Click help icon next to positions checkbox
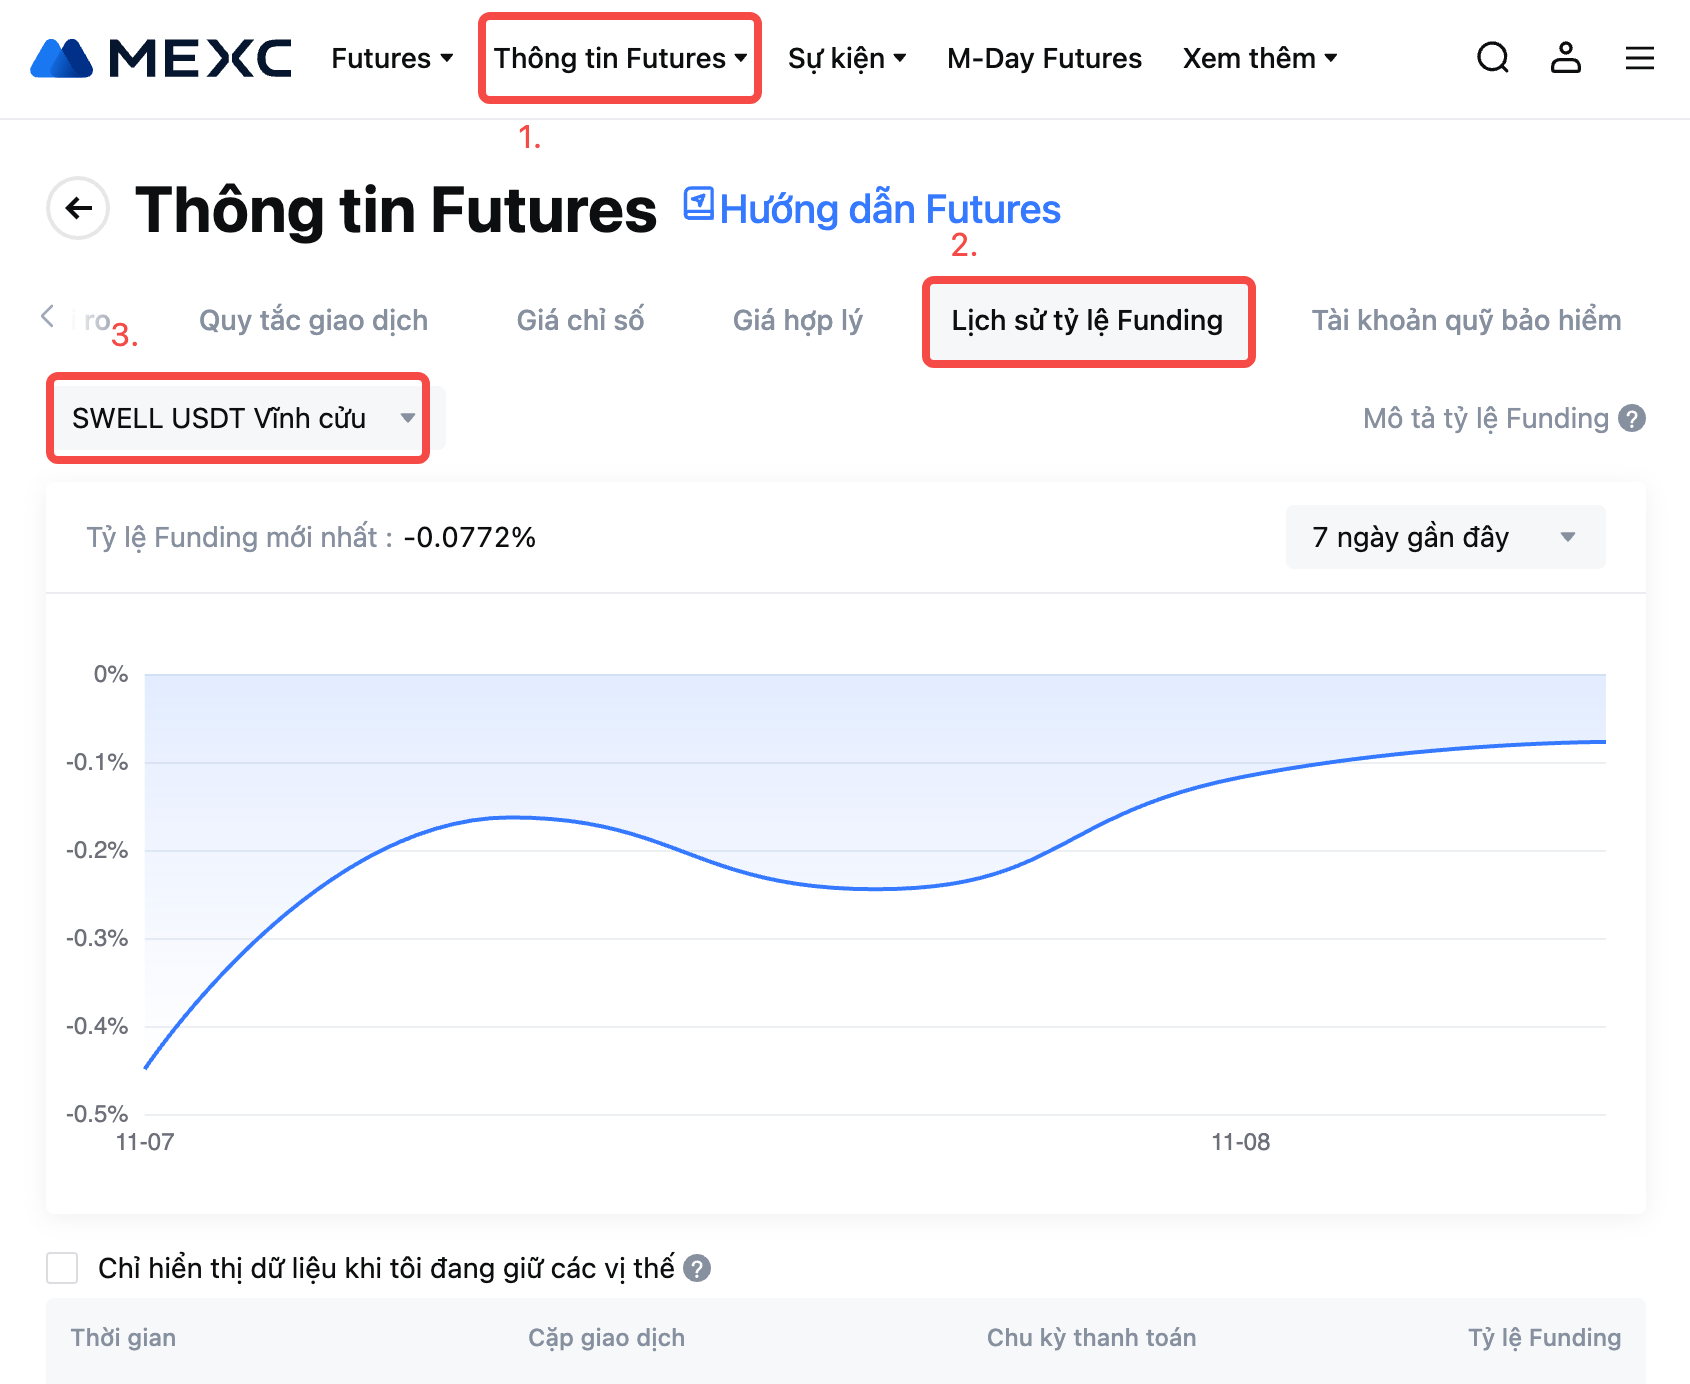The image size is (1690, 1384). click(697, 1268)
